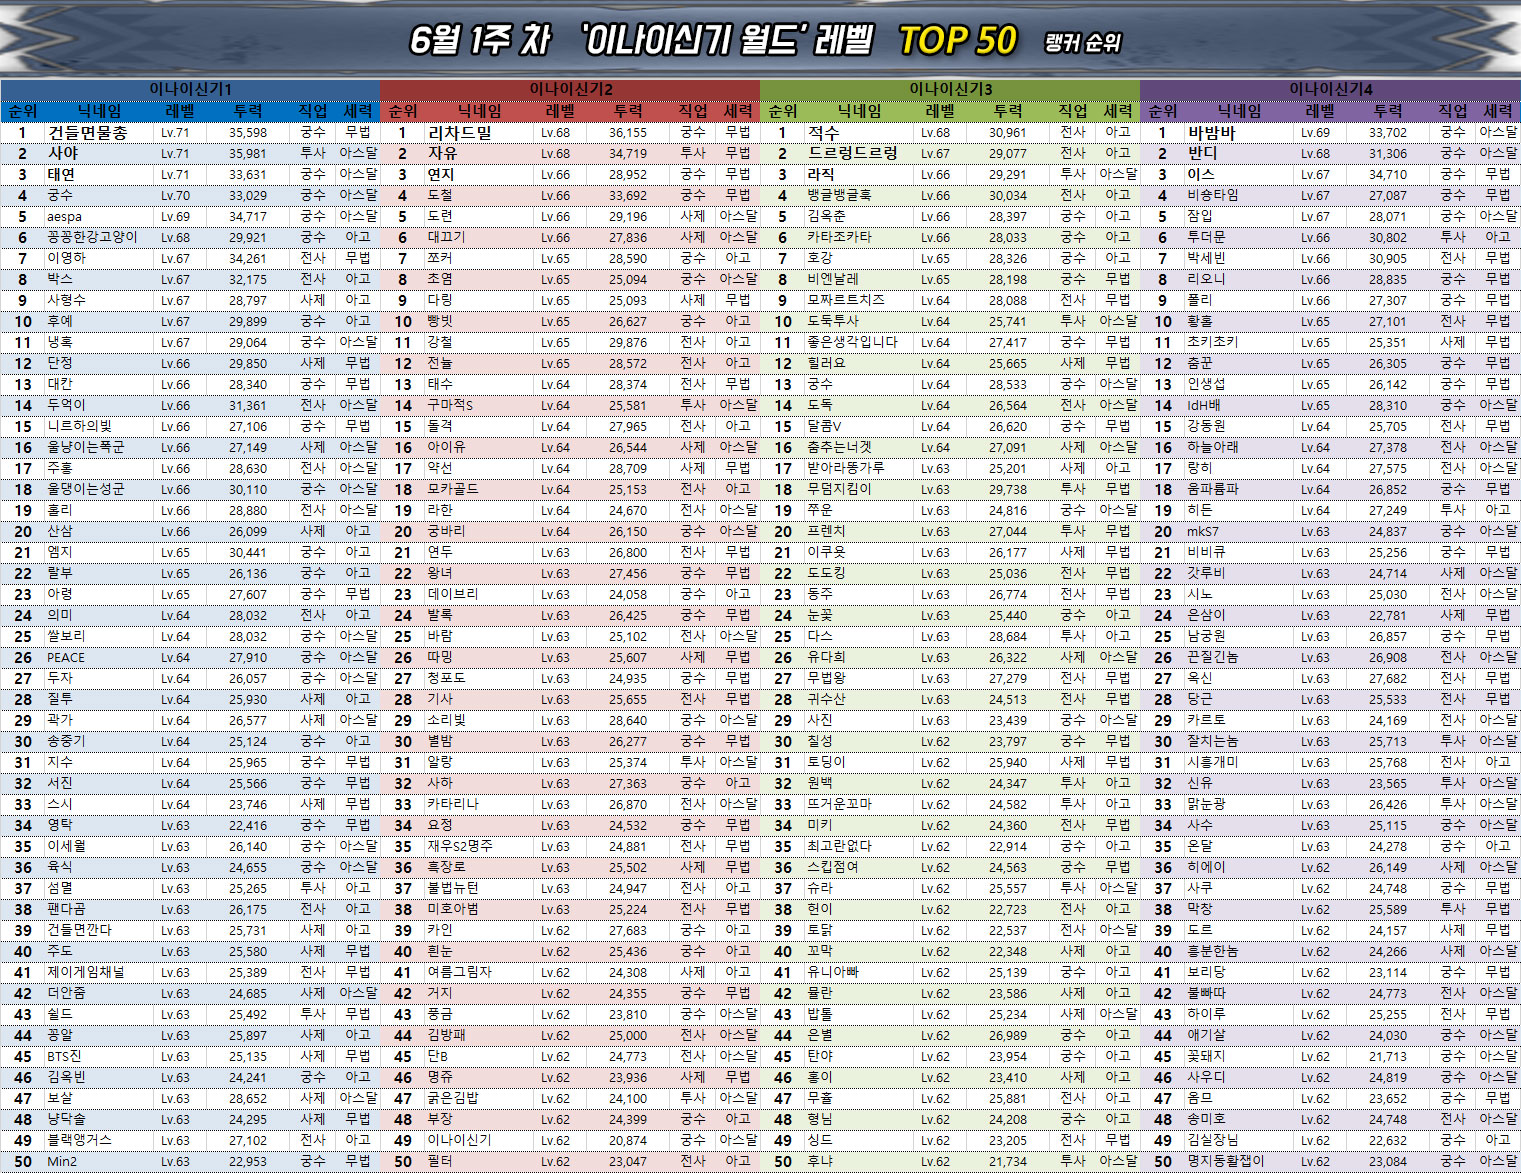Click the BTS진 nickname entry
The height and width of the screenshot is (1173, 1521).
(x=64, y=1057)
